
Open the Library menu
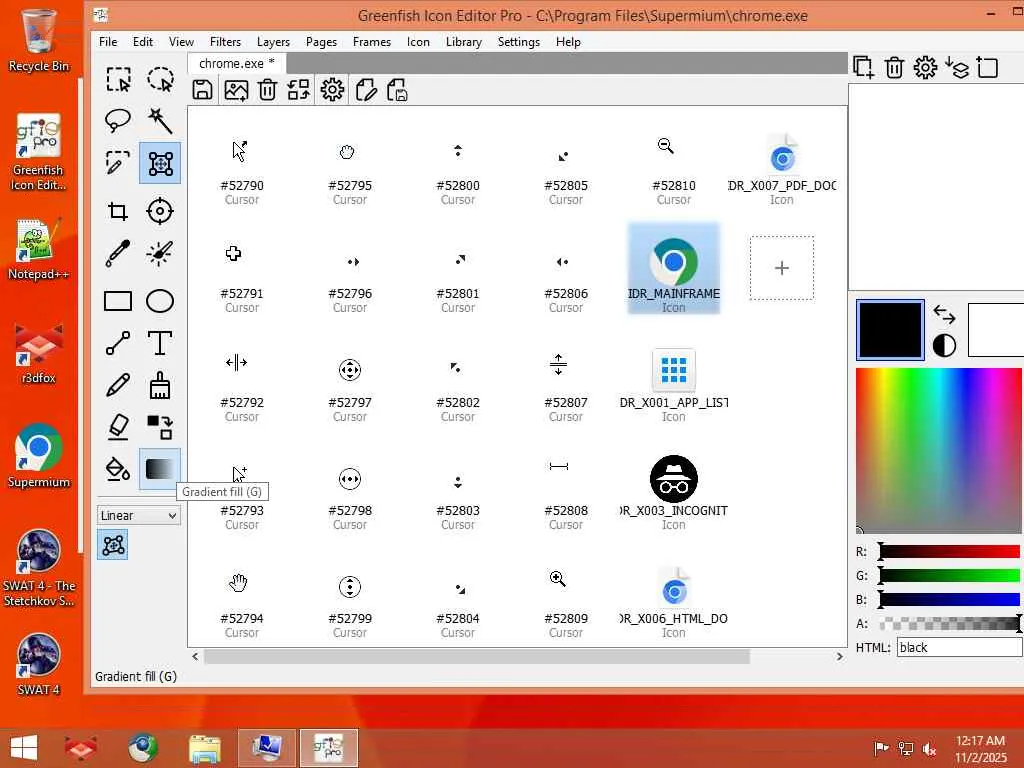pos(464,42)
